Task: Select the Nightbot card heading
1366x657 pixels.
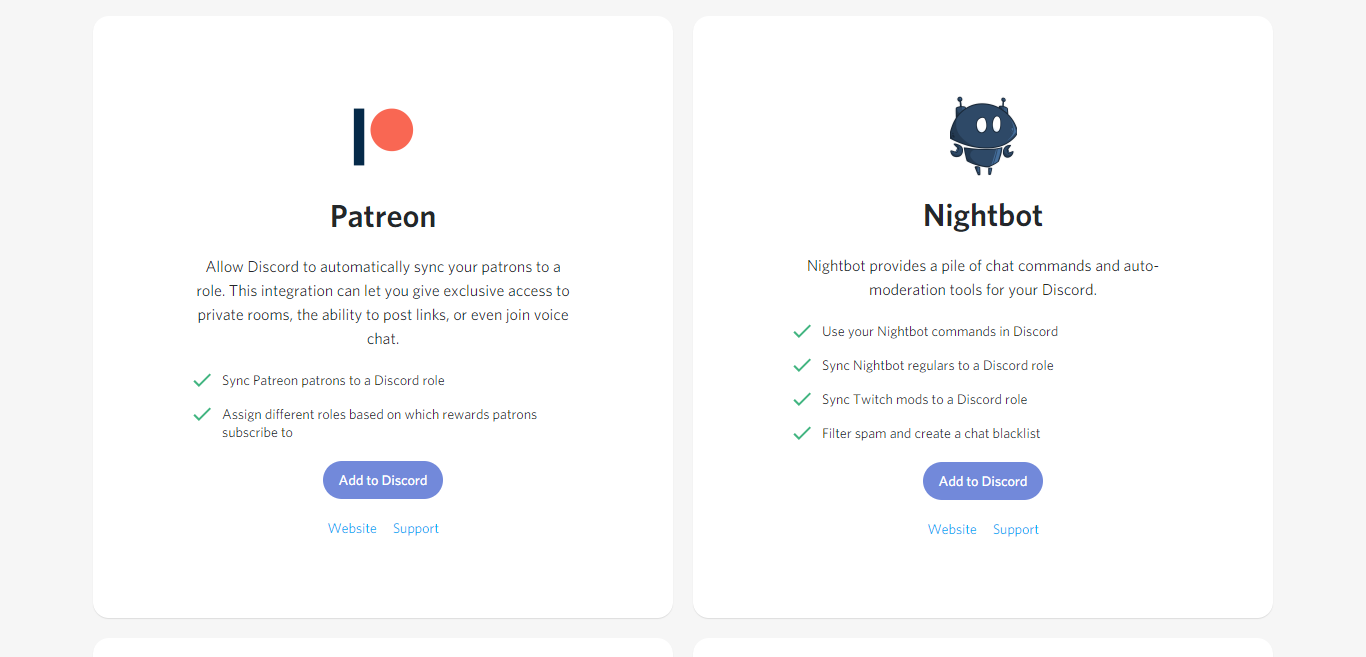Action: 983,215
